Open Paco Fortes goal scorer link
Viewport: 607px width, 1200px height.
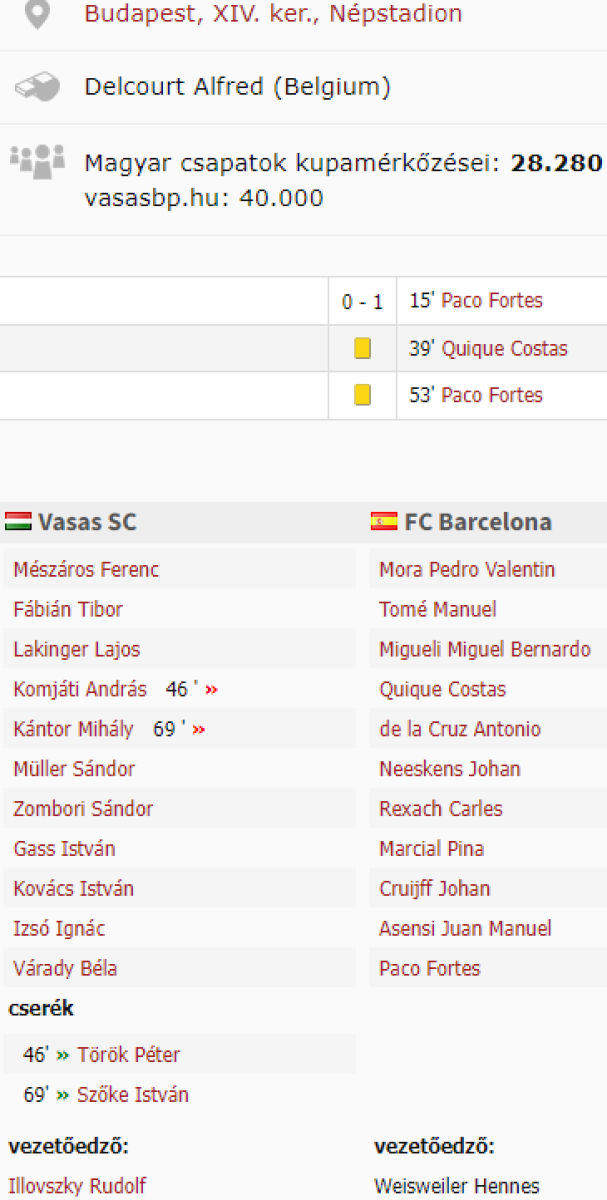[492, 301]
